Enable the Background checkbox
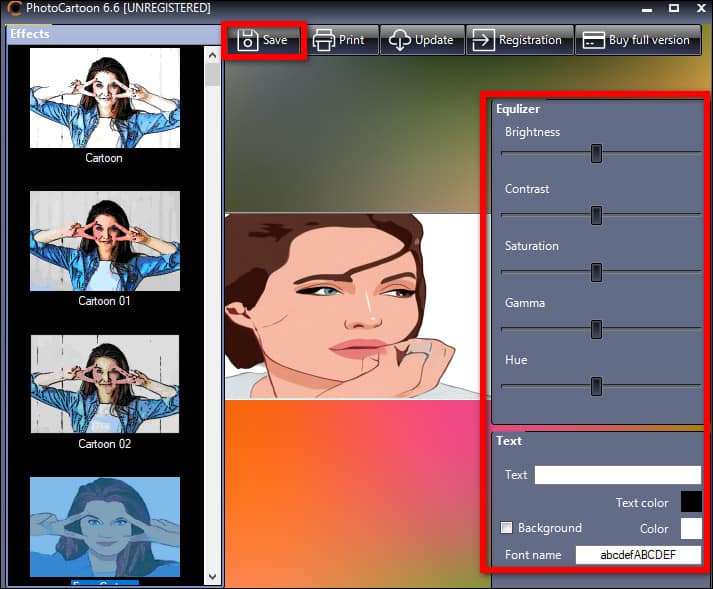This screenshot has height=589, width=713. (506, 528)
